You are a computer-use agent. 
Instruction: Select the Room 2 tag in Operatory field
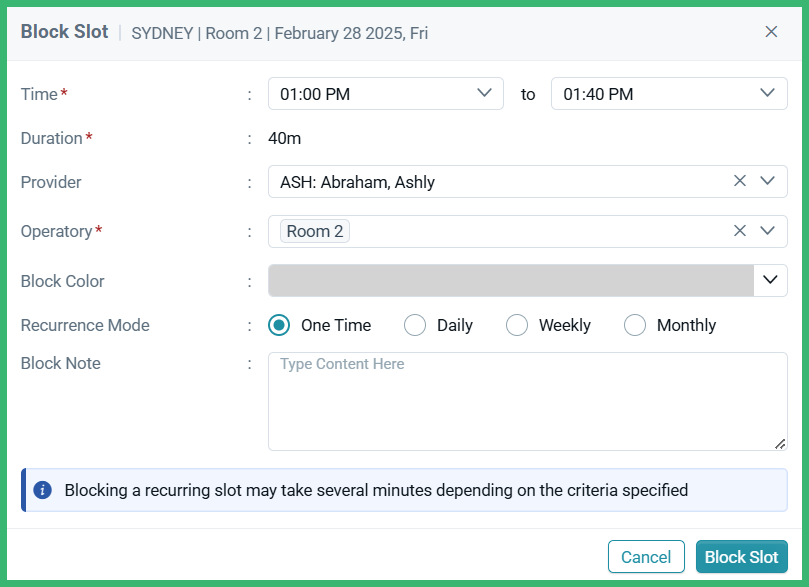[313, 230]
